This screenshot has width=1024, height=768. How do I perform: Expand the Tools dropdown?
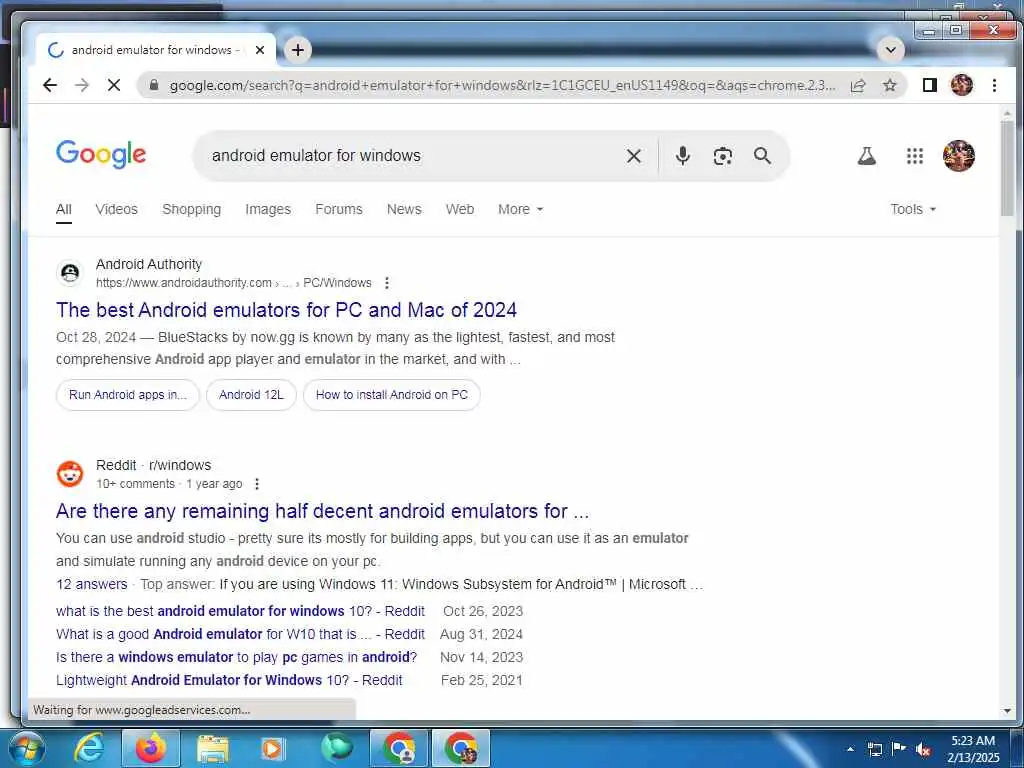(x=913, y=209)
